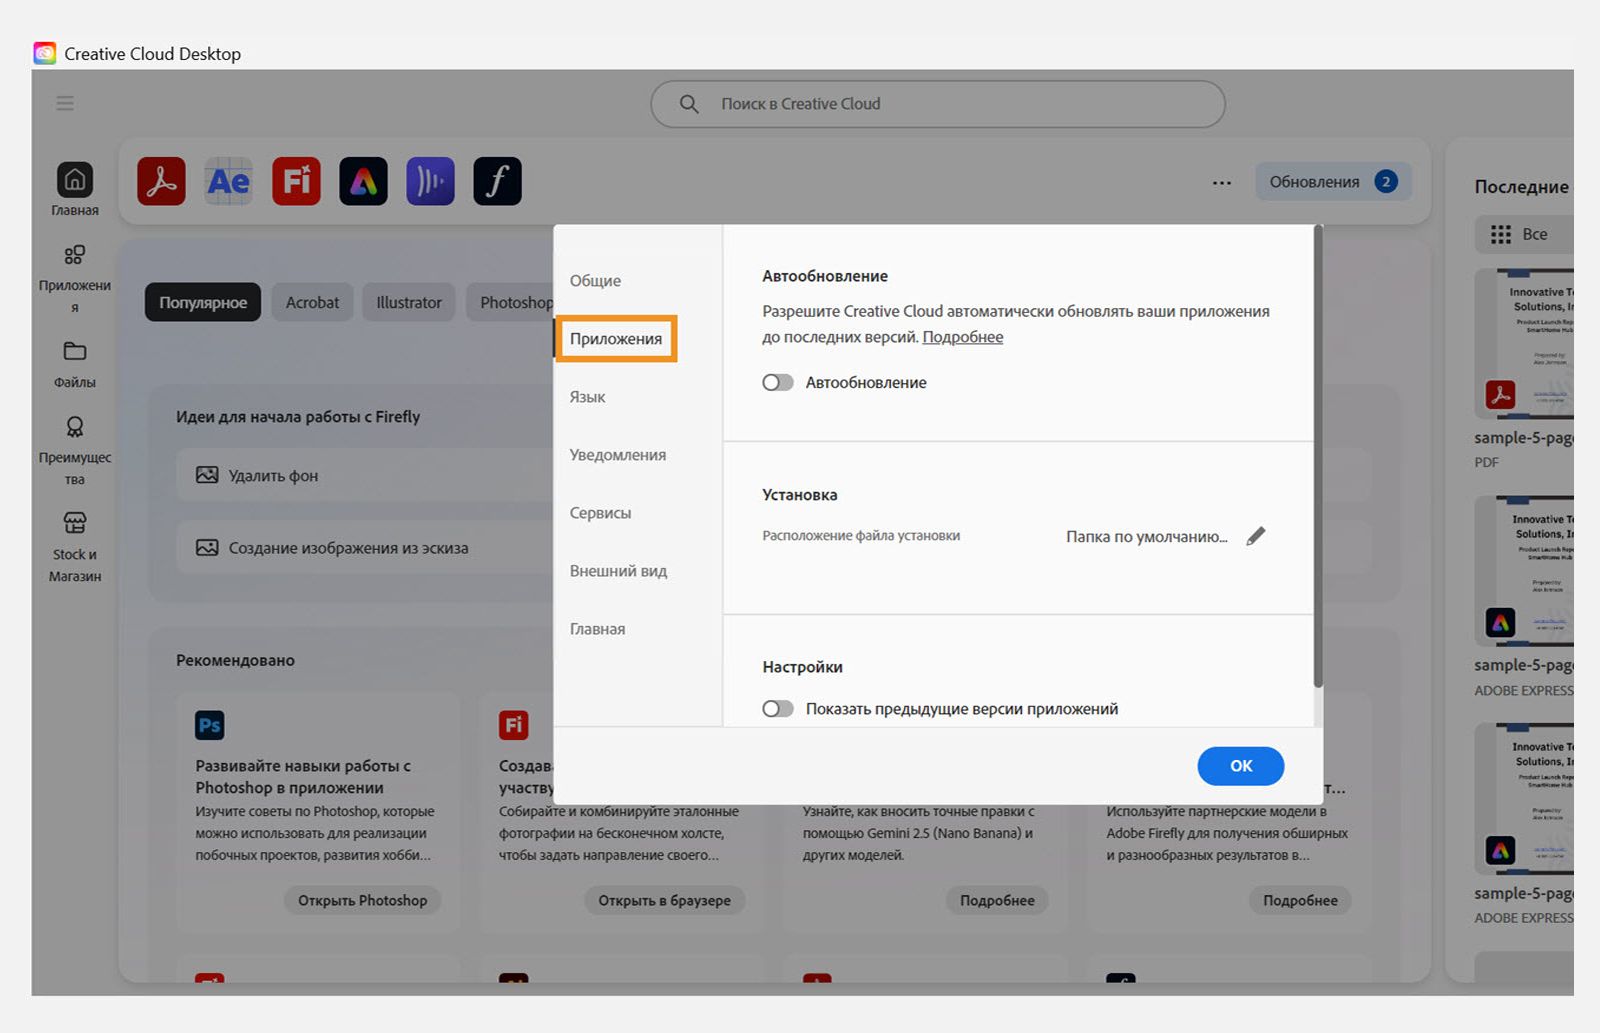The width and height of the screenshot is (1600, 1033).
Task: Click the settings dialog vertical scrollbar
Action: coord(1318,457)
